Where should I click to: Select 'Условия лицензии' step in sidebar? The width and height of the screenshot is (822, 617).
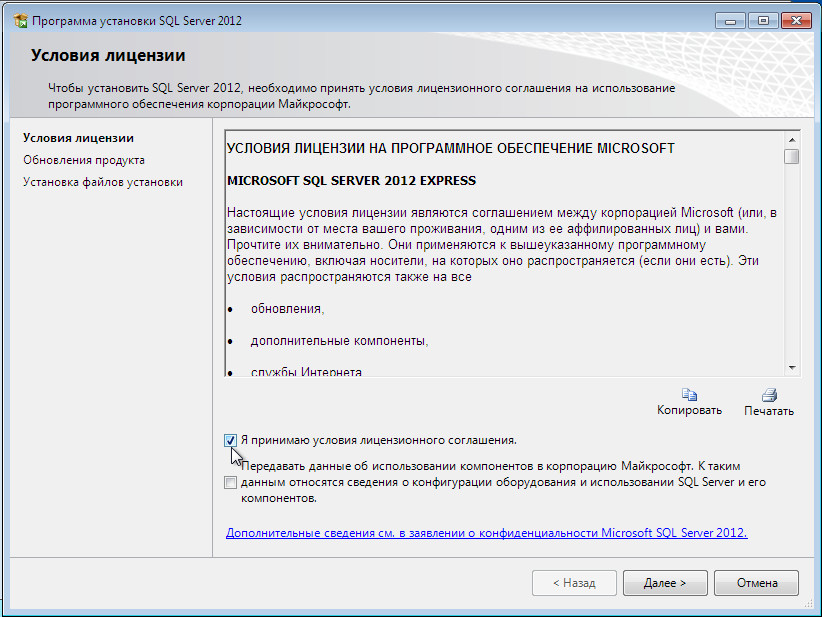tap(79, 138)
